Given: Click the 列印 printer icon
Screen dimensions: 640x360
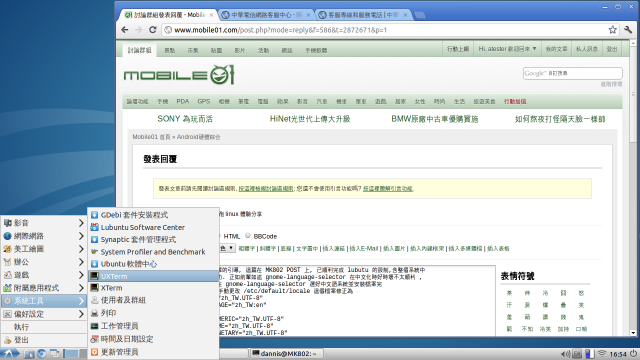Looking at the screenshot, I should 94,313.
